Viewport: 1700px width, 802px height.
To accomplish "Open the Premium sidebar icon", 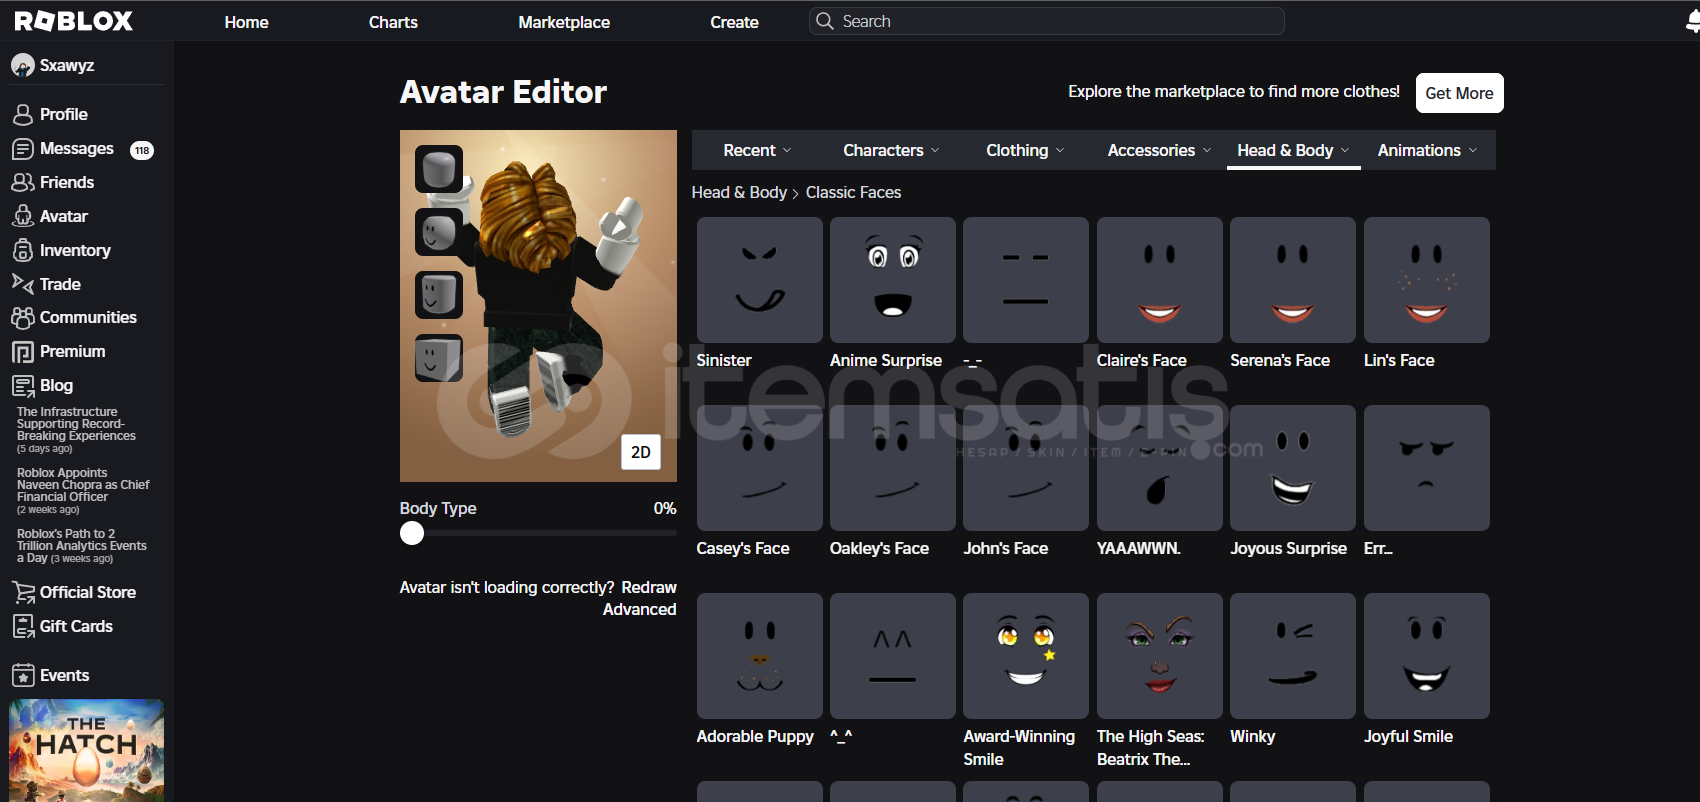I will pyautogui.click(x=23, y=352).
